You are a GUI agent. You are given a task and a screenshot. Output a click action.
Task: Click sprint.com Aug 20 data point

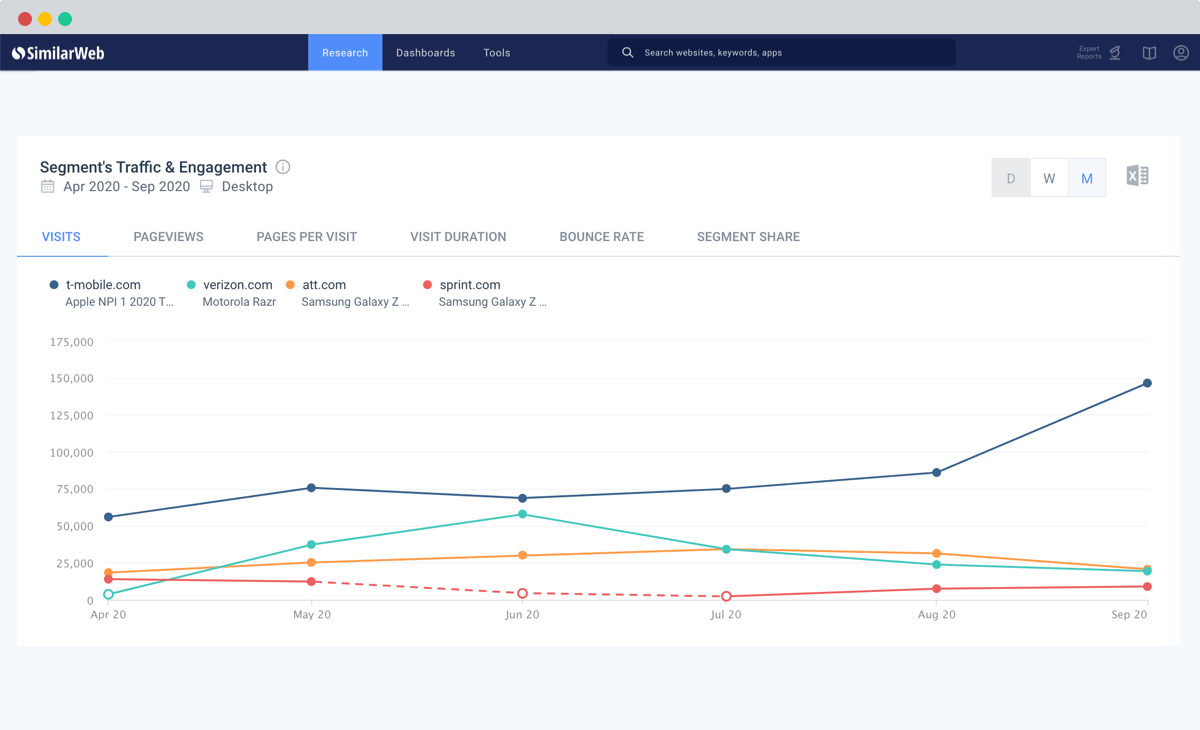point(936,589)
